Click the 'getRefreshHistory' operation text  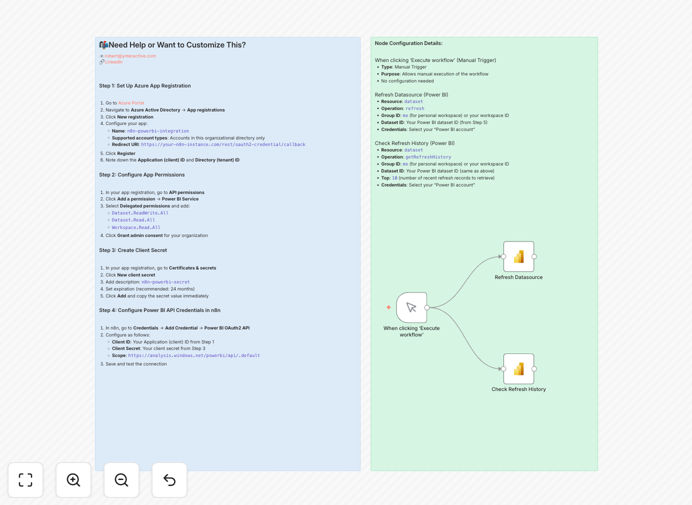(428, 157)
